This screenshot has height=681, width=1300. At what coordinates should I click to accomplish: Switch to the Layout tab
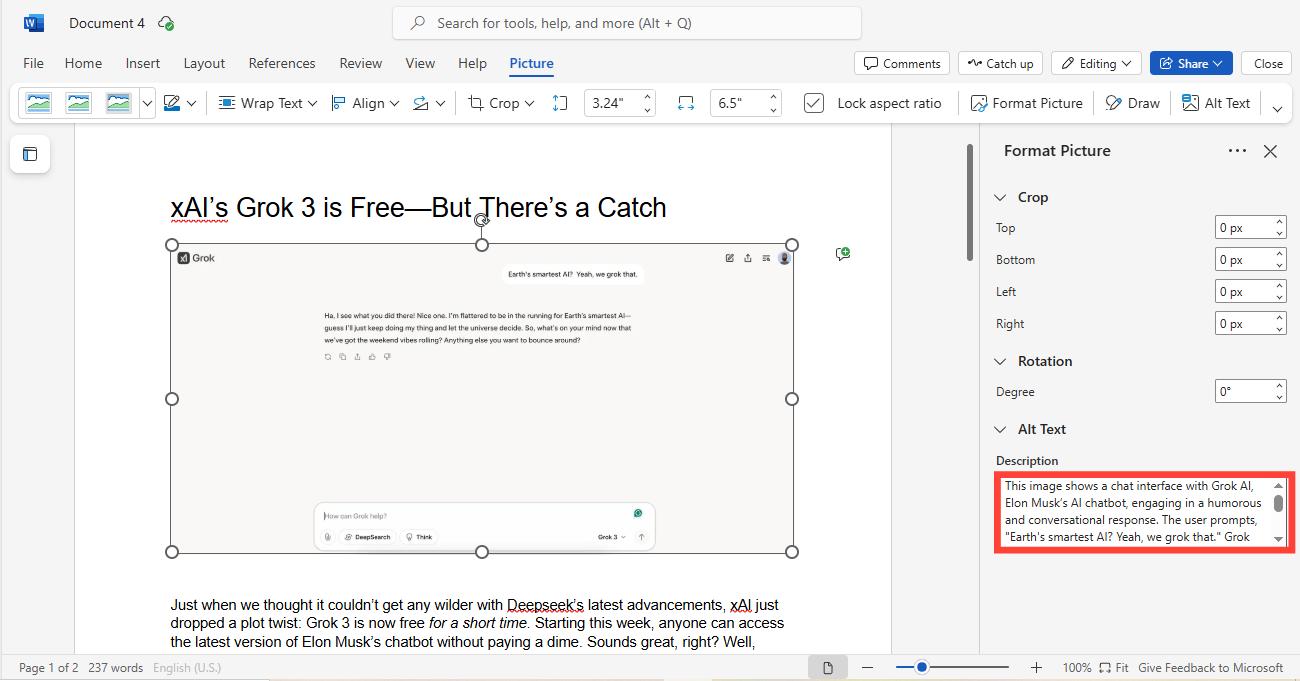pyautogui.click(x=204, y=63)
